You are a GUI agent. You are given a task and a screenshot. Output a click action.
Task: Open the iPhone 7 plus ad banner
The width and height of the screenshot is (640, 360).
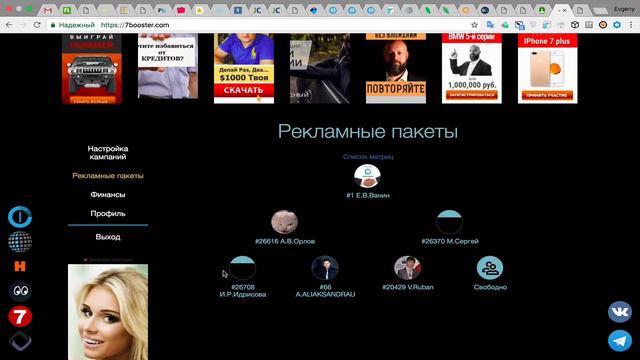(548, 69)
